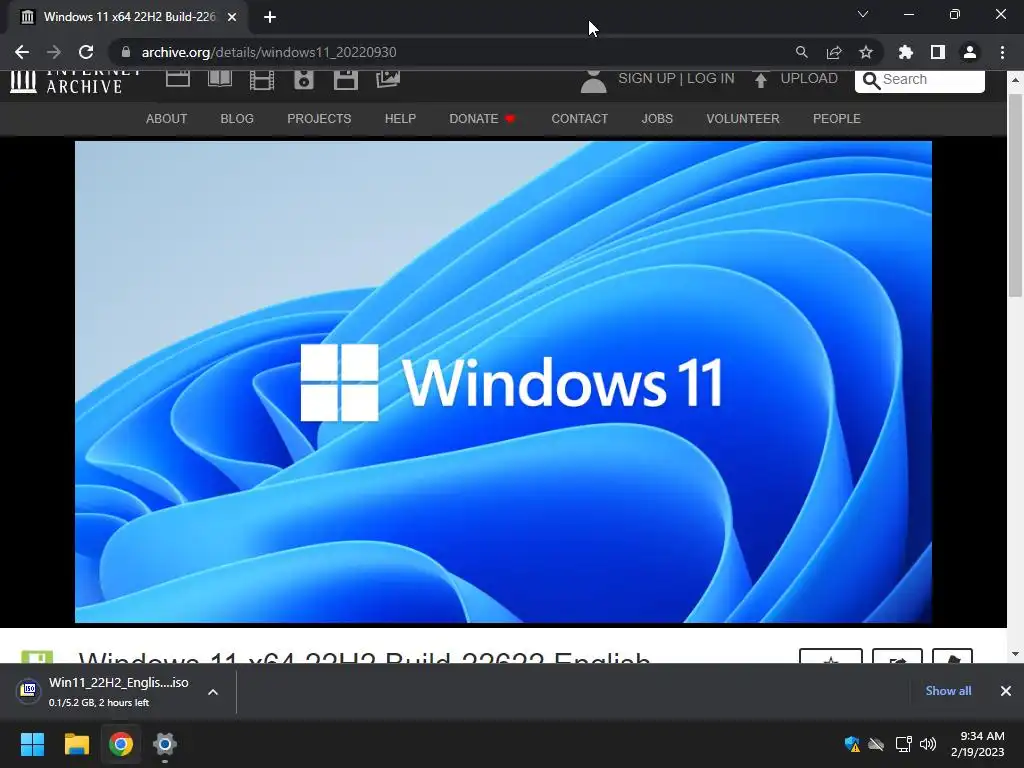Click the Internet Archive search field
Image resolution: width=1024 pixels, height=768 pixels.
[920, 80]
